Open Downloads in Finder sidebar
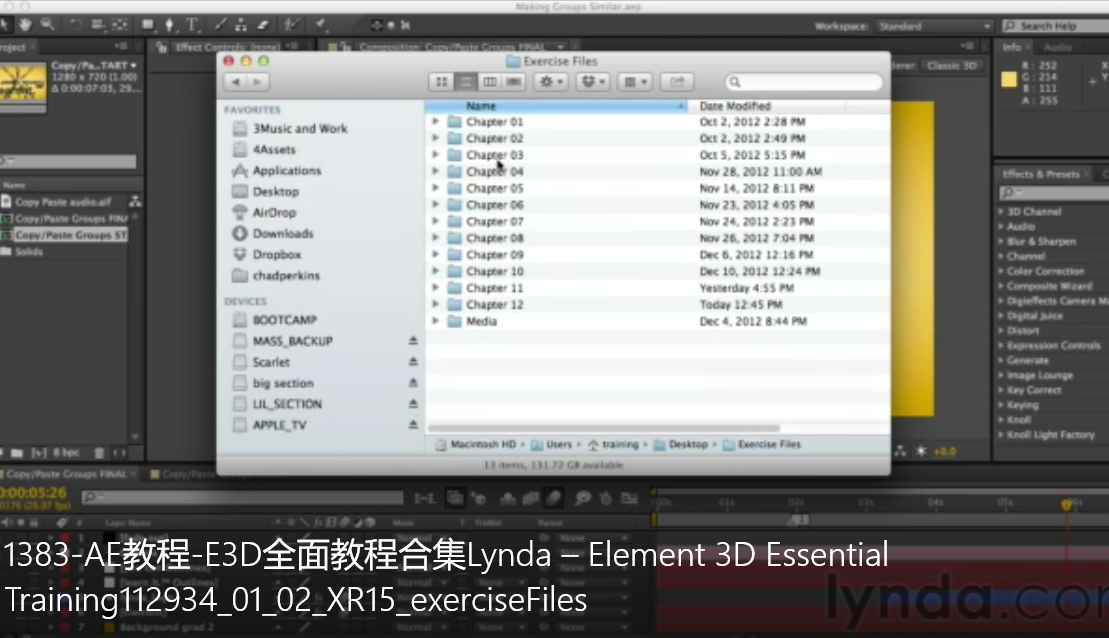 [x=283, y=233]
